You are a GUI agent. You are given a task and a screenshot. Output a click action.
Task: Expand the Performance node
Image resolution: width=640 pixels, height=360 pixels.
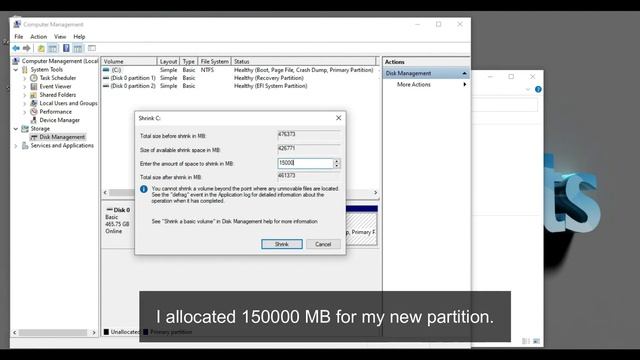[x=24, y=112]
